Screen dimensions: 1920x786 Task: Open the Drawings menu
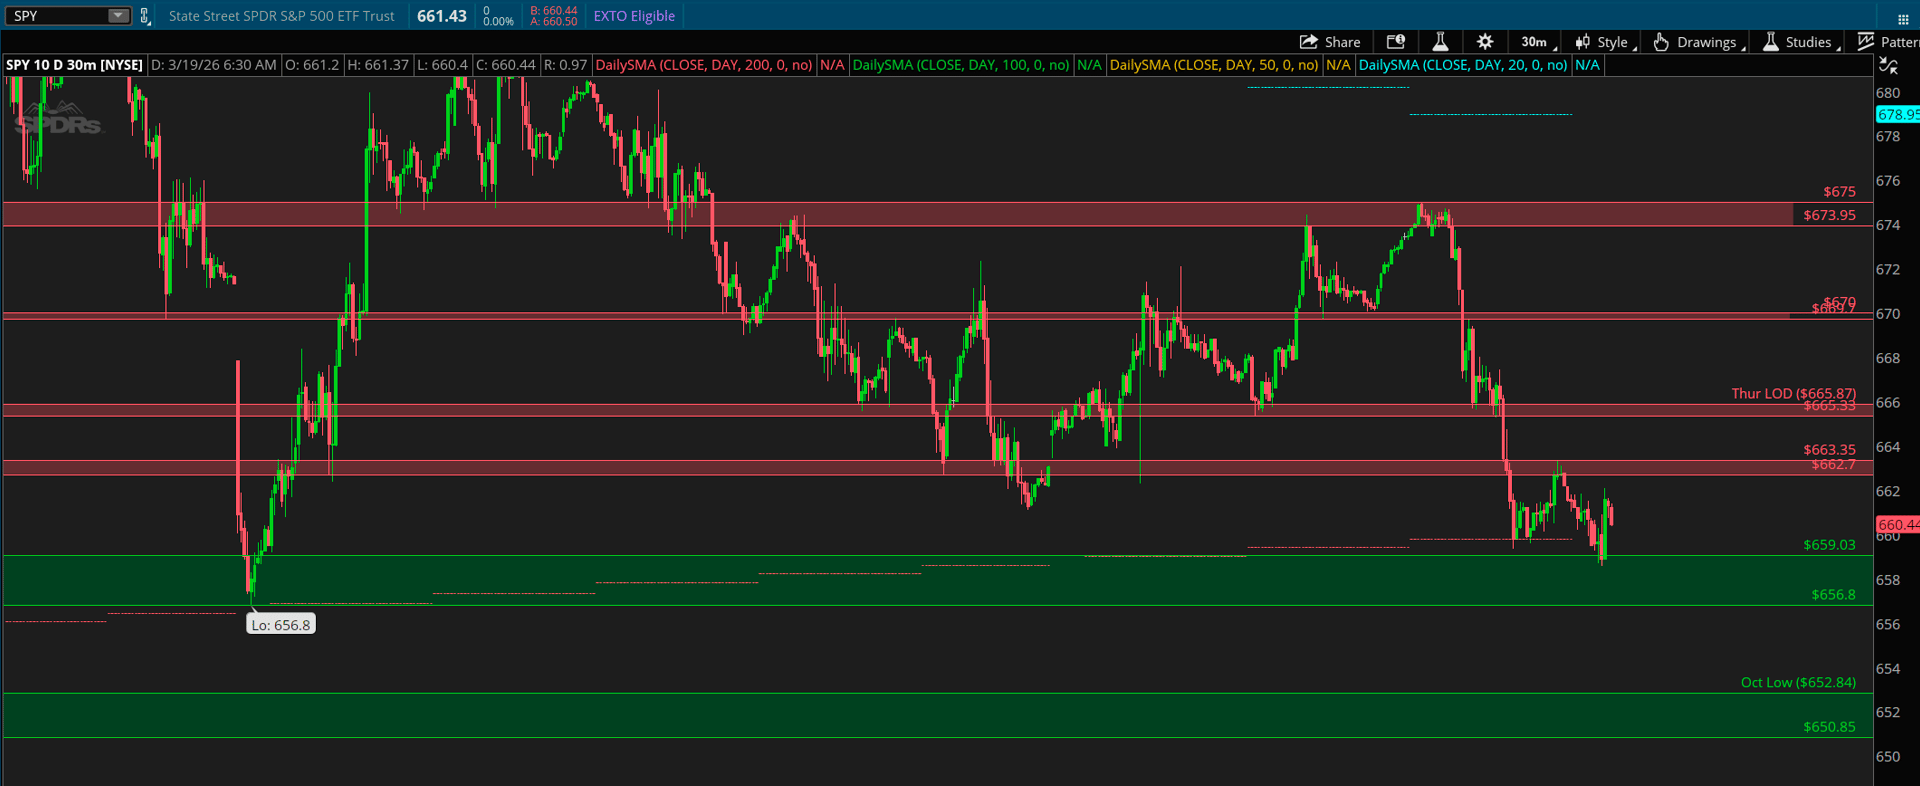[x=1699, y=42]
